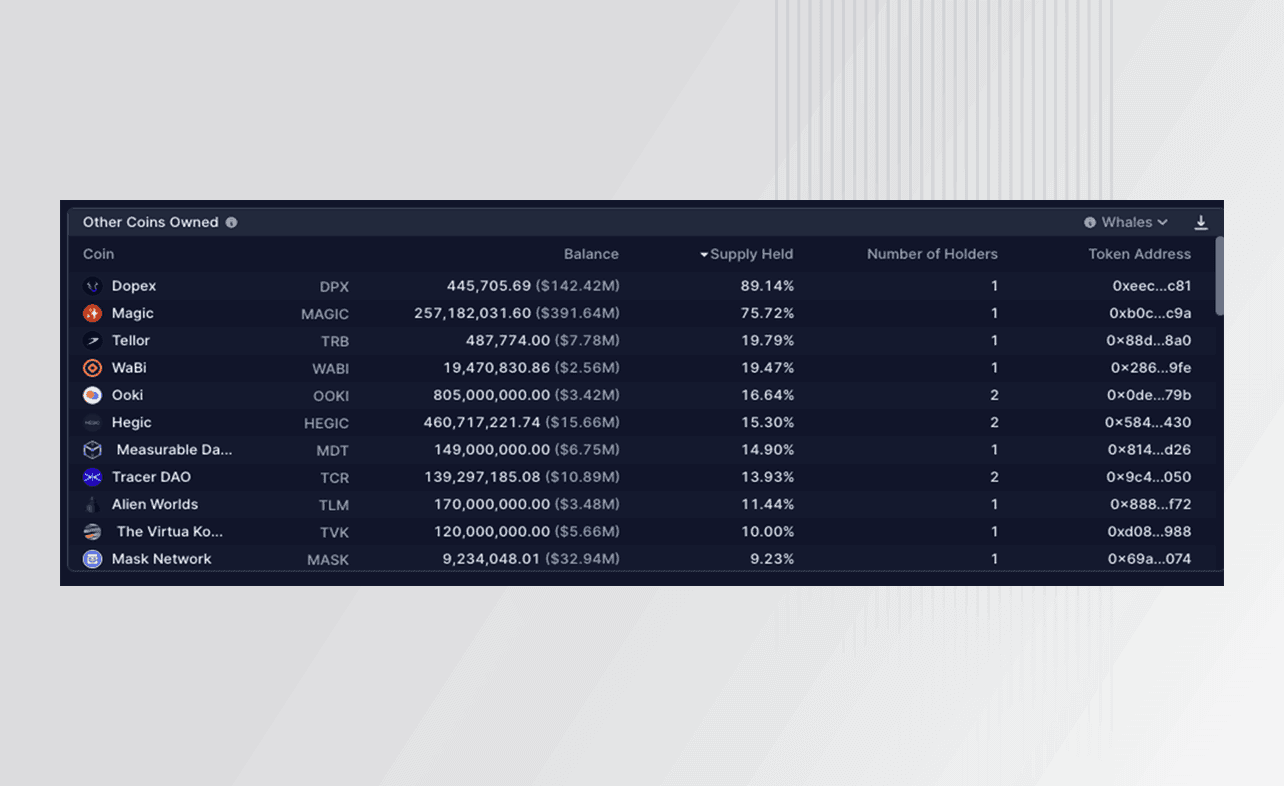
Task: Click the MDT ticker symbol
Action: click(x=333, y=451)
